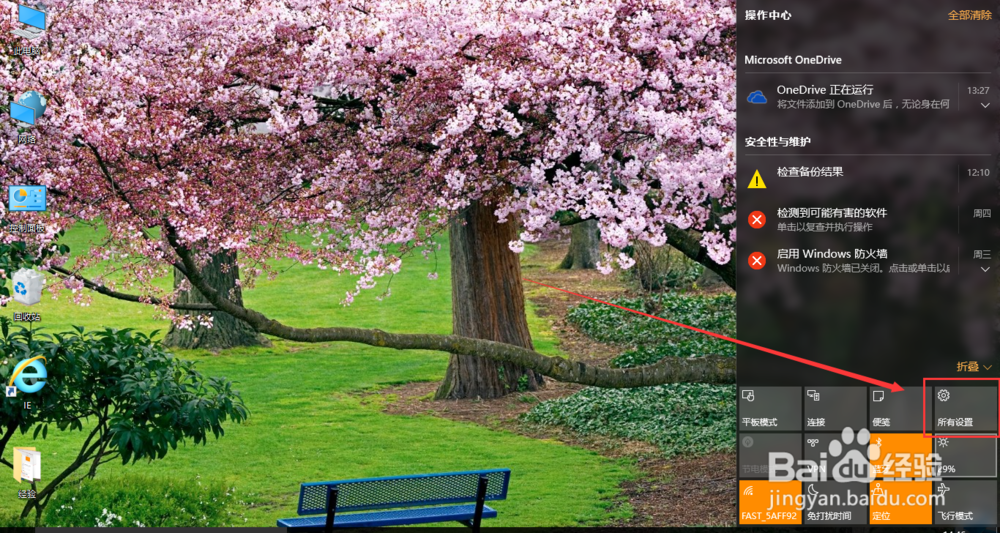Toggle Airplane mode (飞行模式) tile
The width and height of the screenshot is (1000, 533).
[x=965, y=502]
